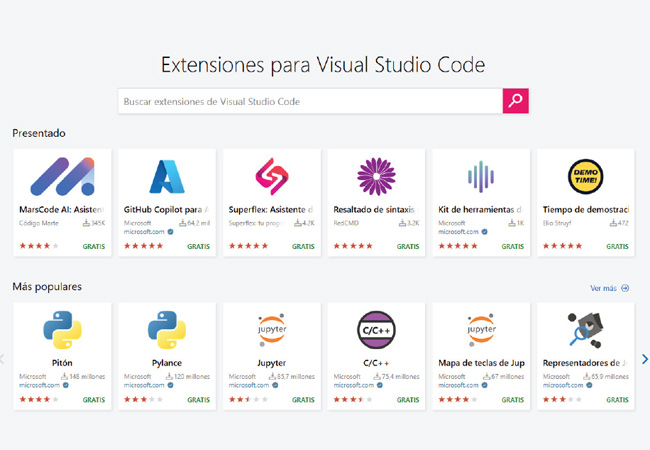
Task: Click microsoft.com link on GitHub Copilot card
Action: coord(144,232)
